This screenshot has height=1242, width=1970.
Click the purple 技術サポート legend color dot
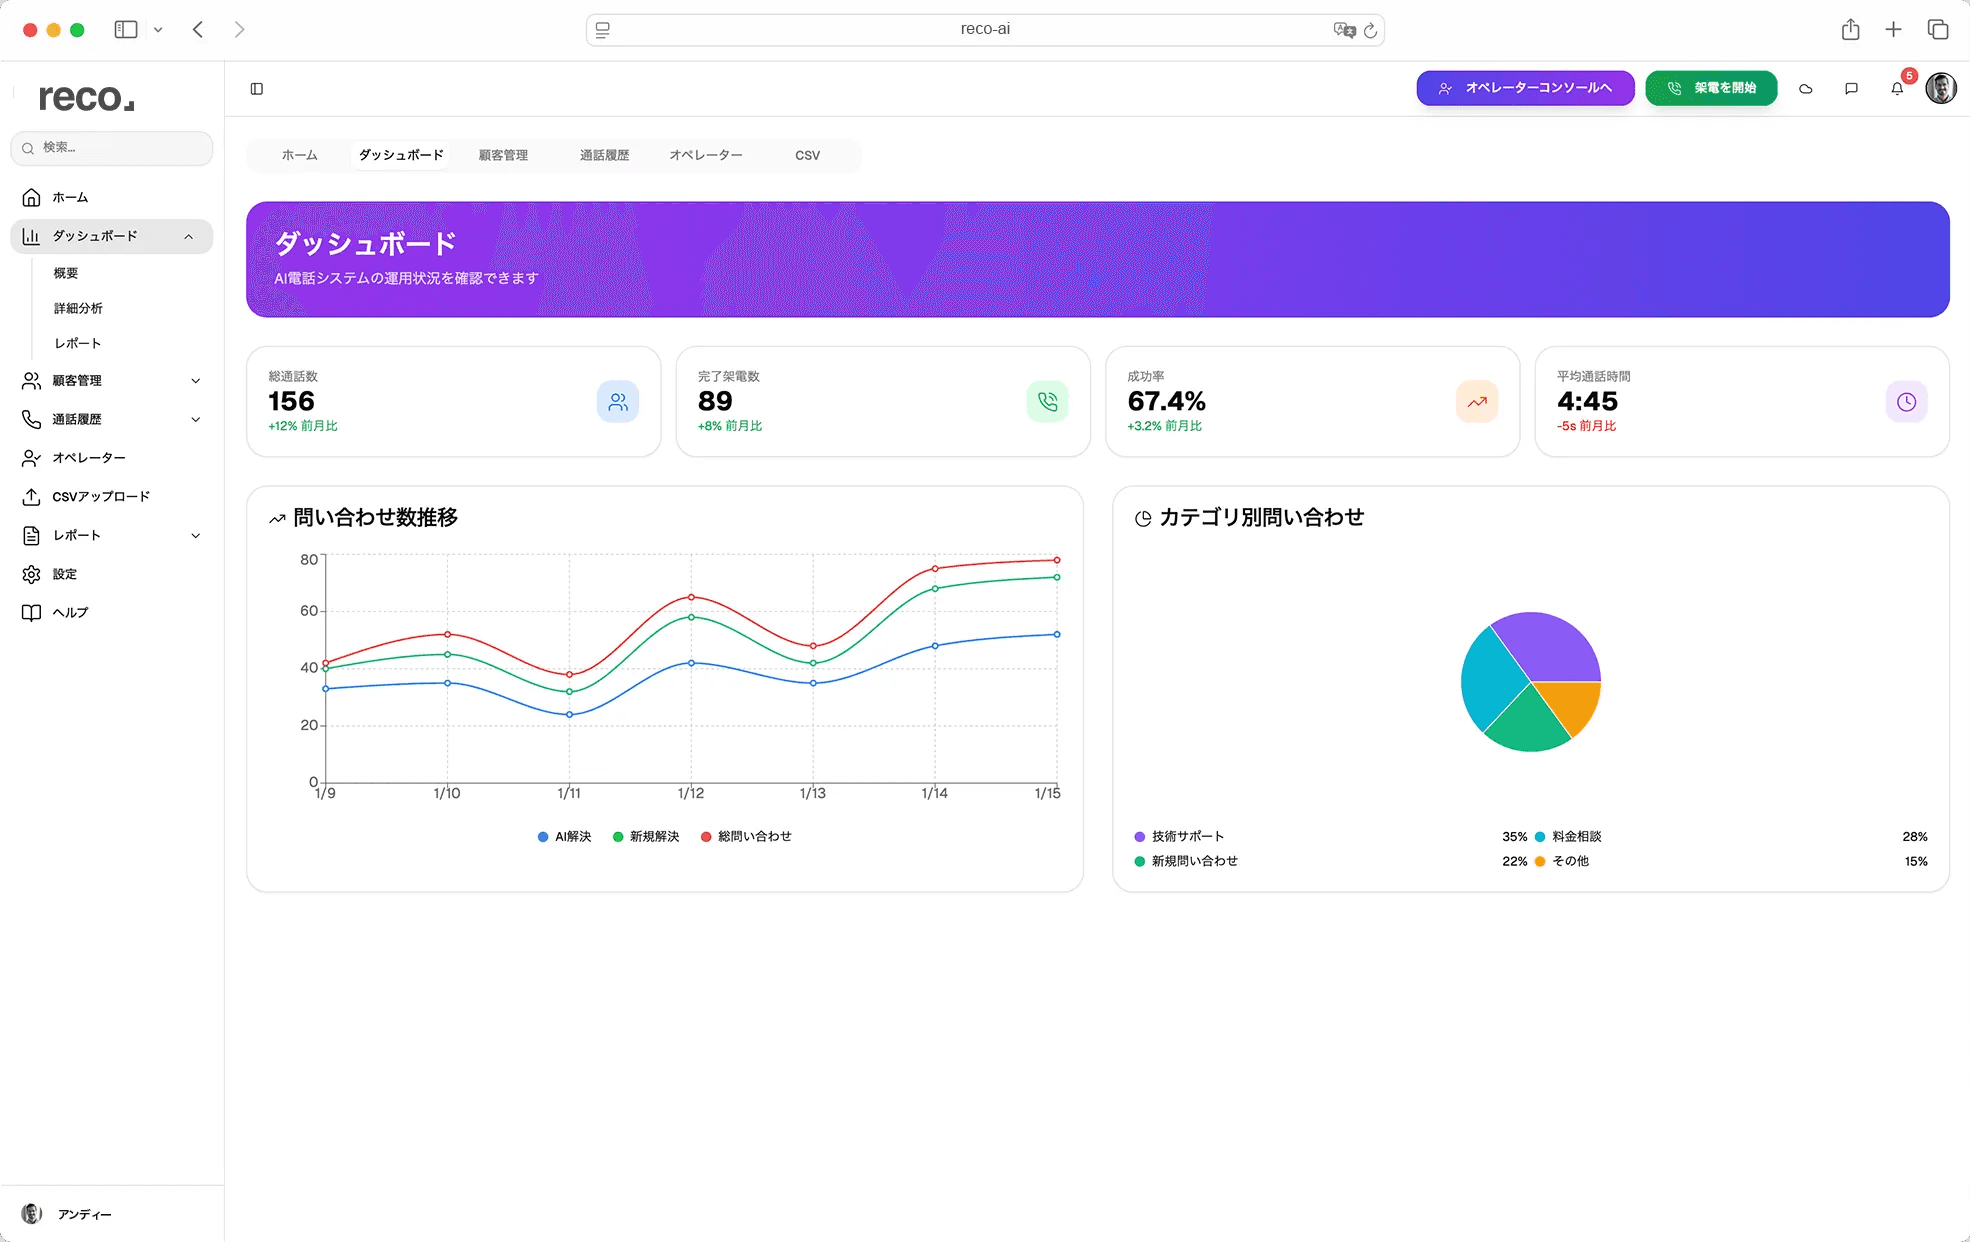click(x=1138, y=836)
